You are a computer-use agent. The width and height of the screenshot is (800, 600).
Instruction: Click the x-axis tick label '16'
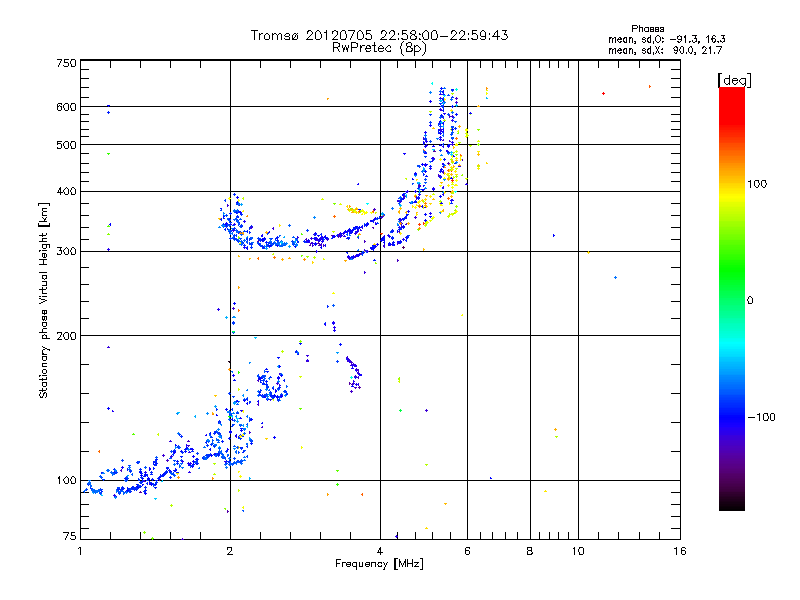coord(680,551)
